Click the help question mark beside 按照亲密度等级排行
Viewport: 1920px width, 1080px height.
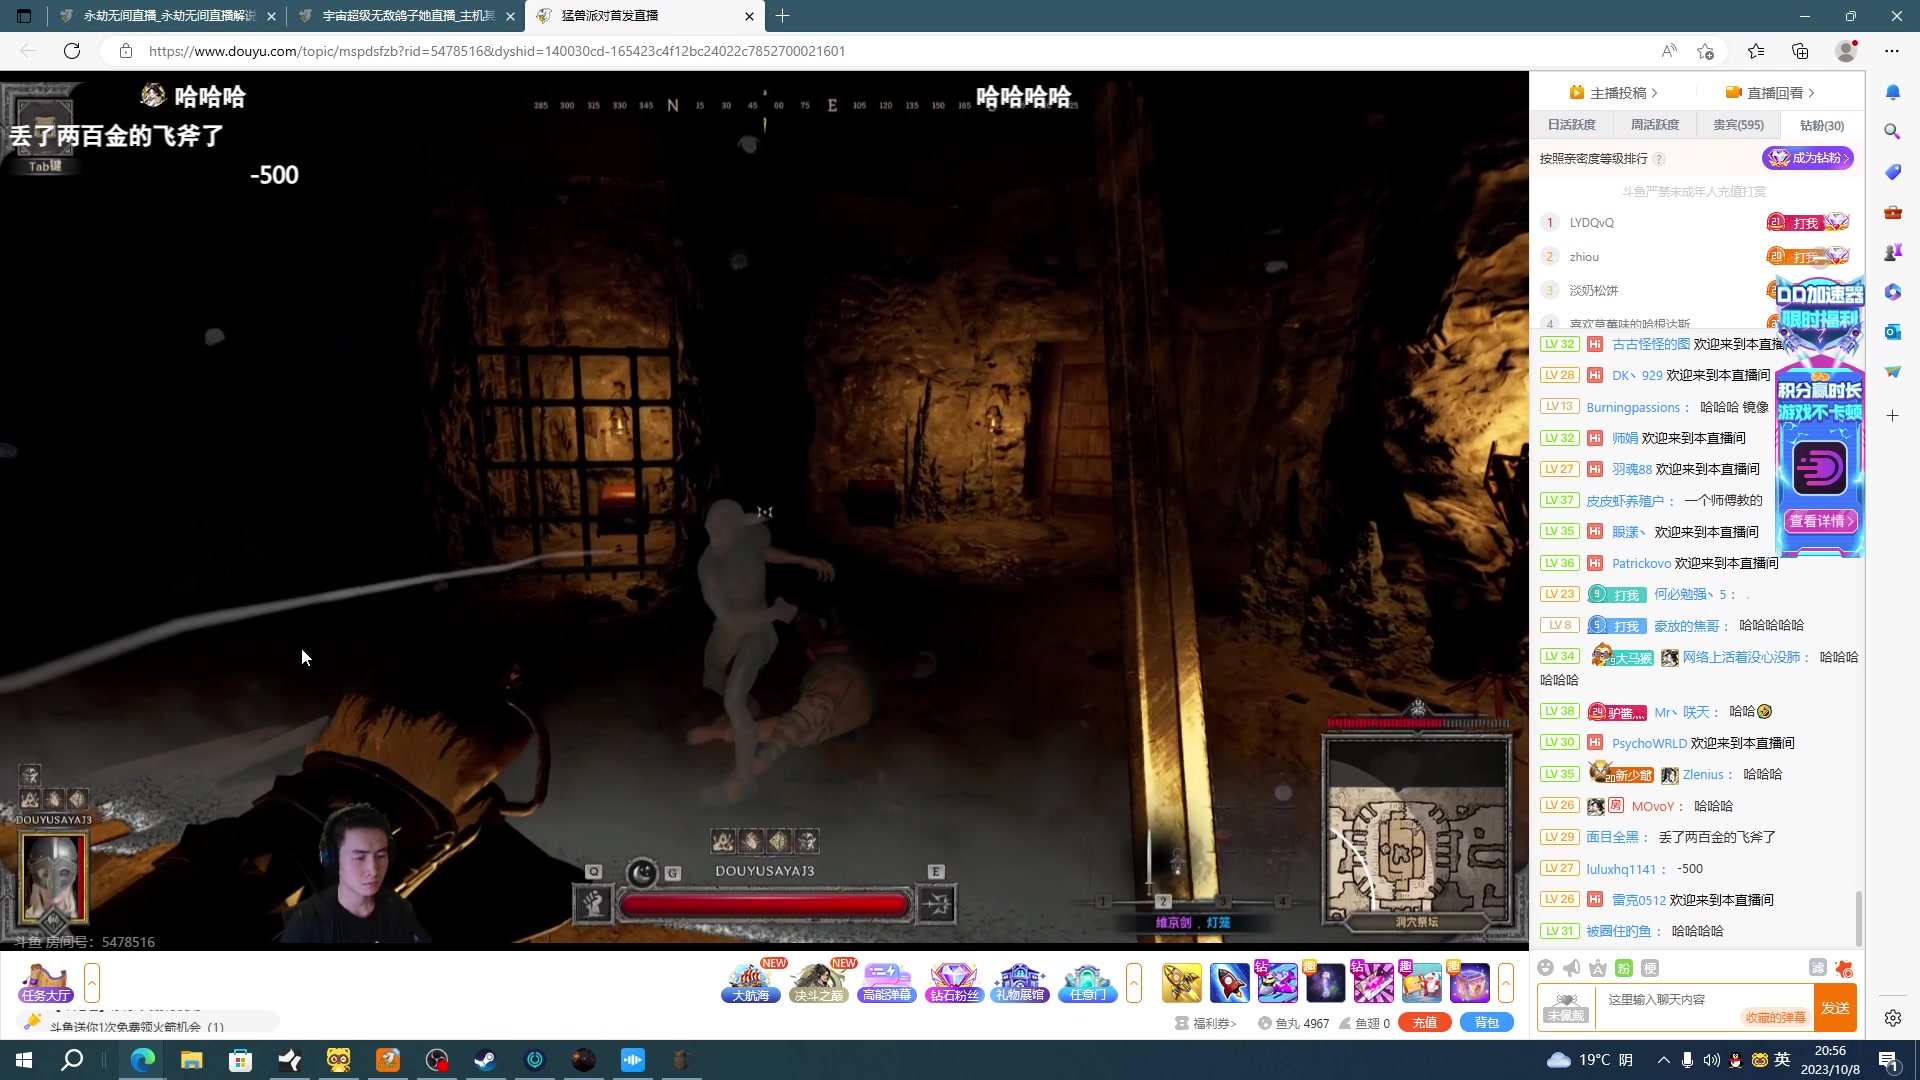pyautogui.click(x=1659, y=159)
